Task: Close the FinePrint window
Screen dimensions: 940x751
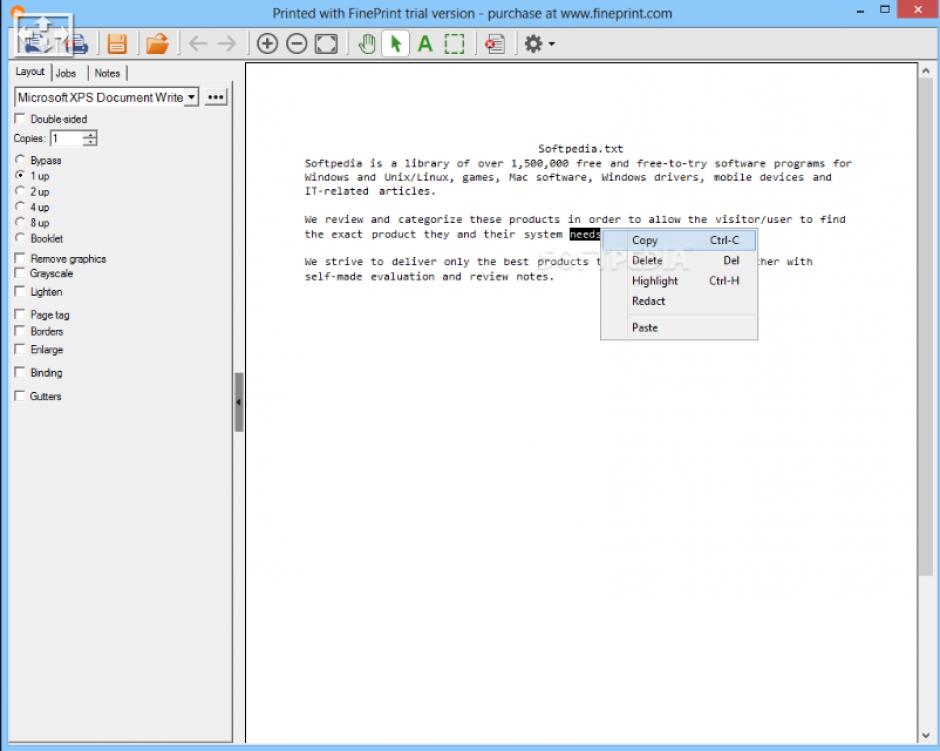Action: click(x=918, y=10)
